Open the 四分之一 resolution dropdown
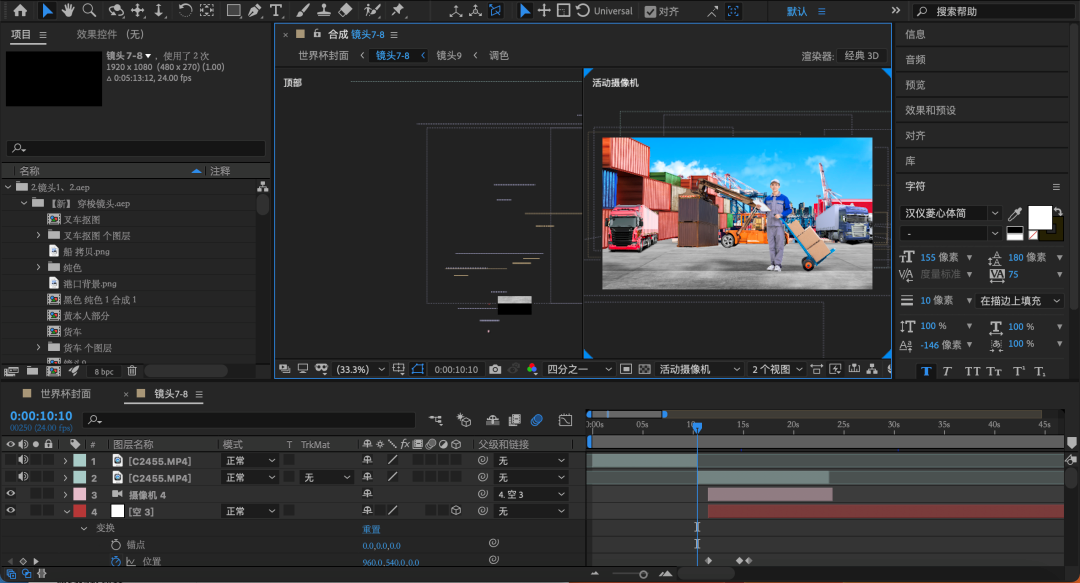The height and width of the screenshot is (583, 1080). pyautogui.click(x=578, y=369)
